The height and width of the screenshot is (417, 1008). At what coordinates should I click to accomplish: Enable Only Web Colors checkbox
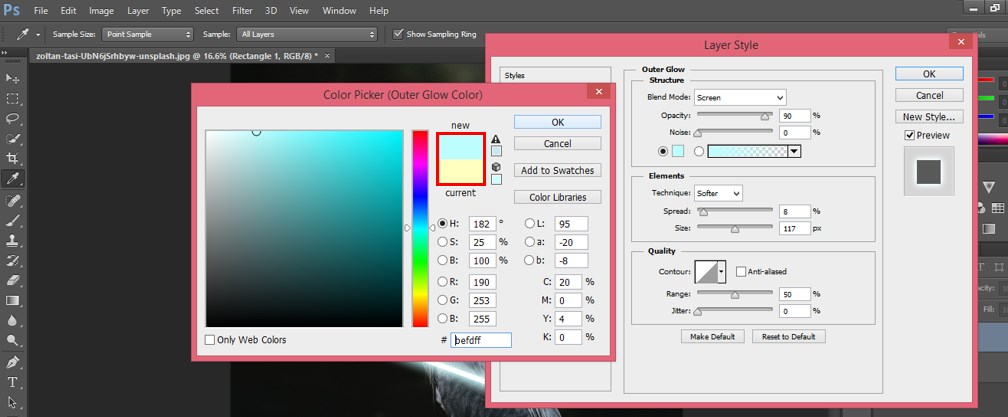210,340
